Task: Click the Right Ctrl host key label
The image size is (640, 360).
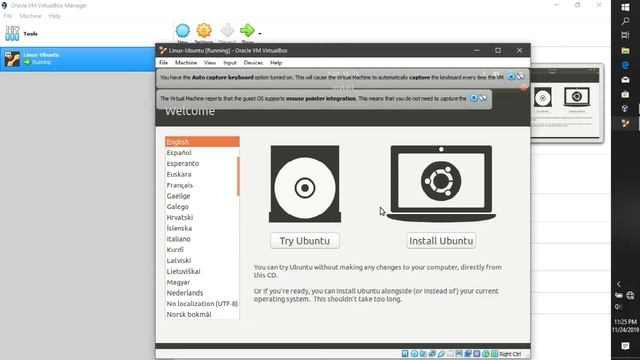Action: [x=510, y=354]
